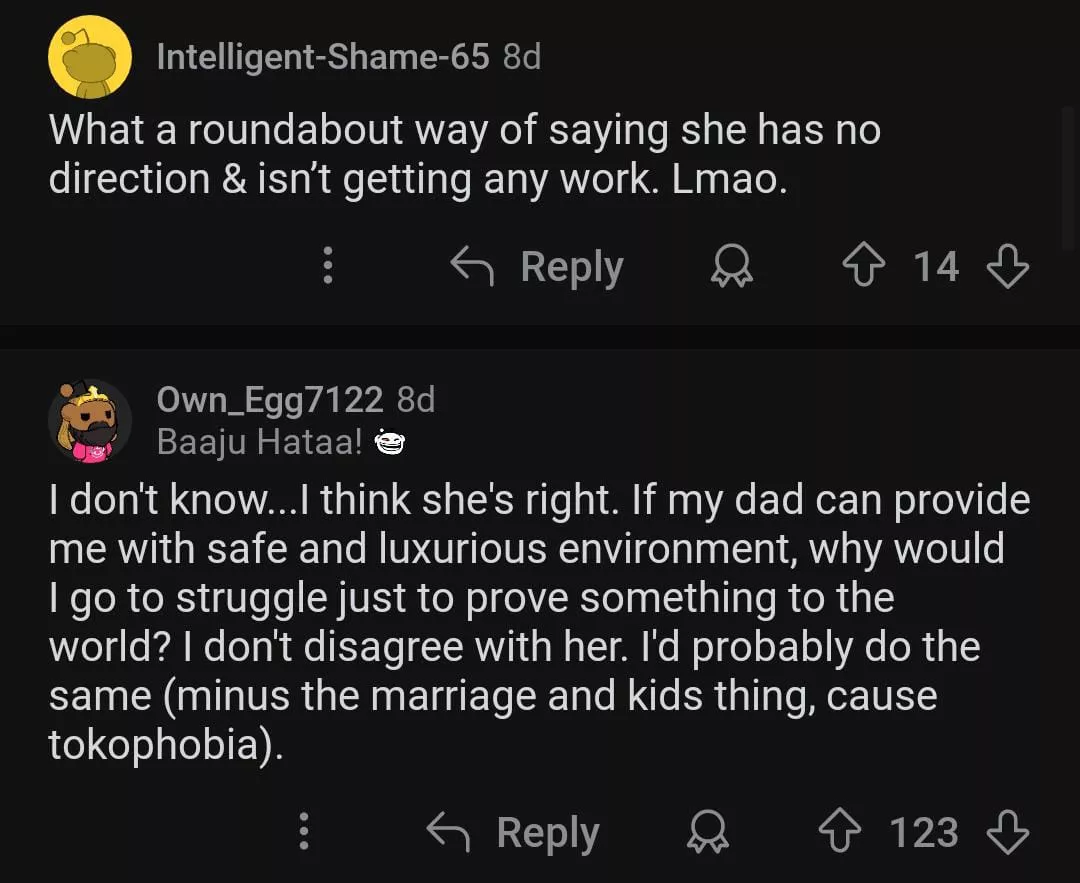Screen dimensions: 1080x883
Task: Tap Own_Egg7122's avatar picture
Action: [90, 421]
